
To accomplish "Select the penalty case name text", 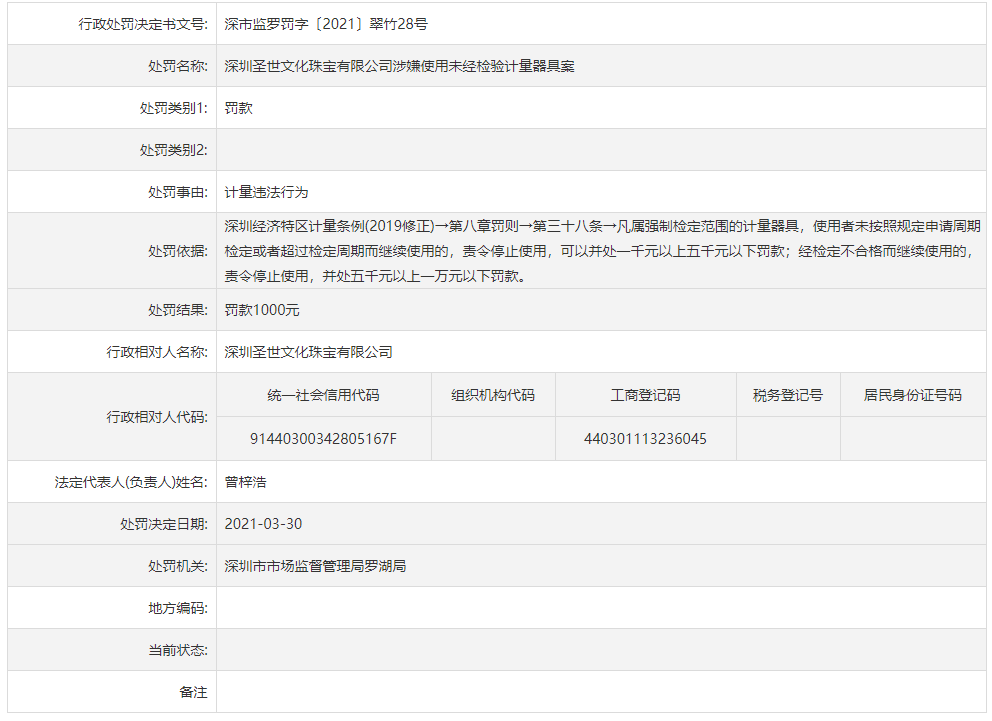I will point(399,66).
